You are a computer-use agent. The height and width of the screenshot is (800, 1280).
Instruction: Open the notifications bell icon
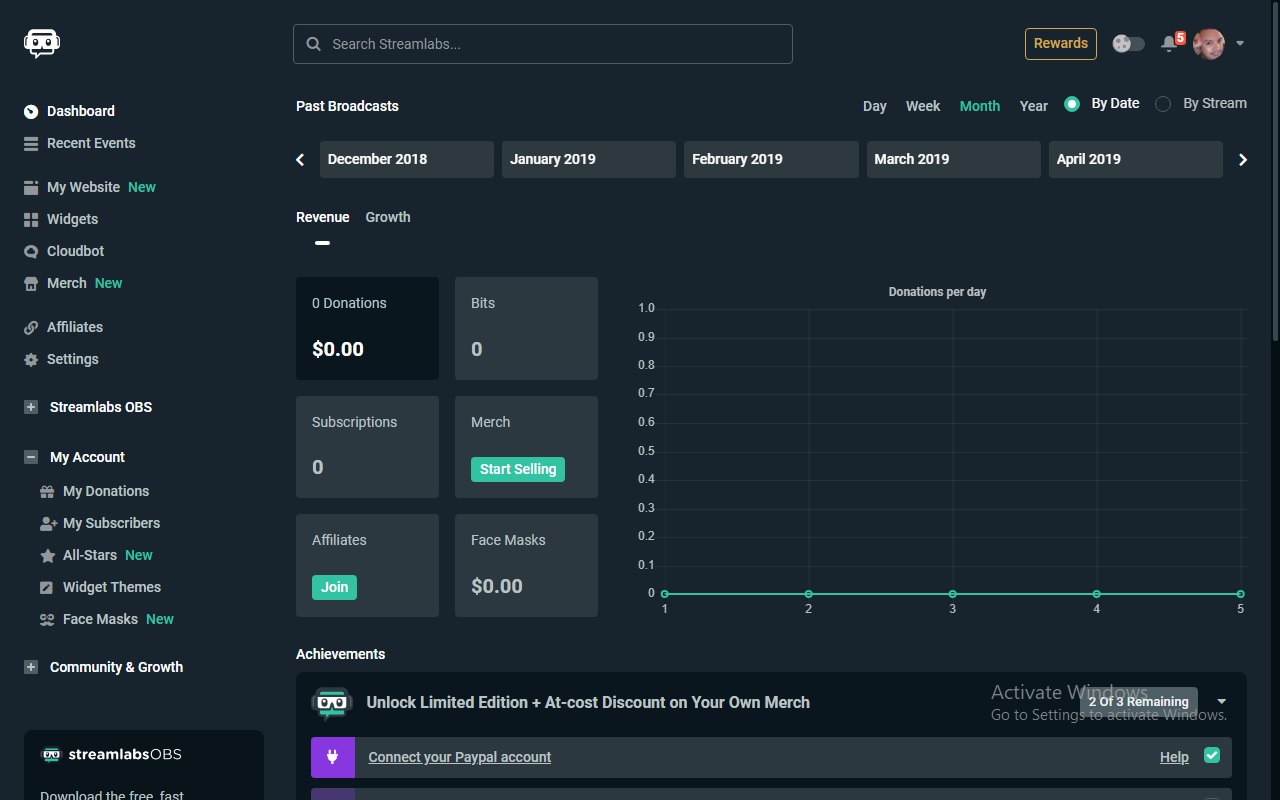1169,44
